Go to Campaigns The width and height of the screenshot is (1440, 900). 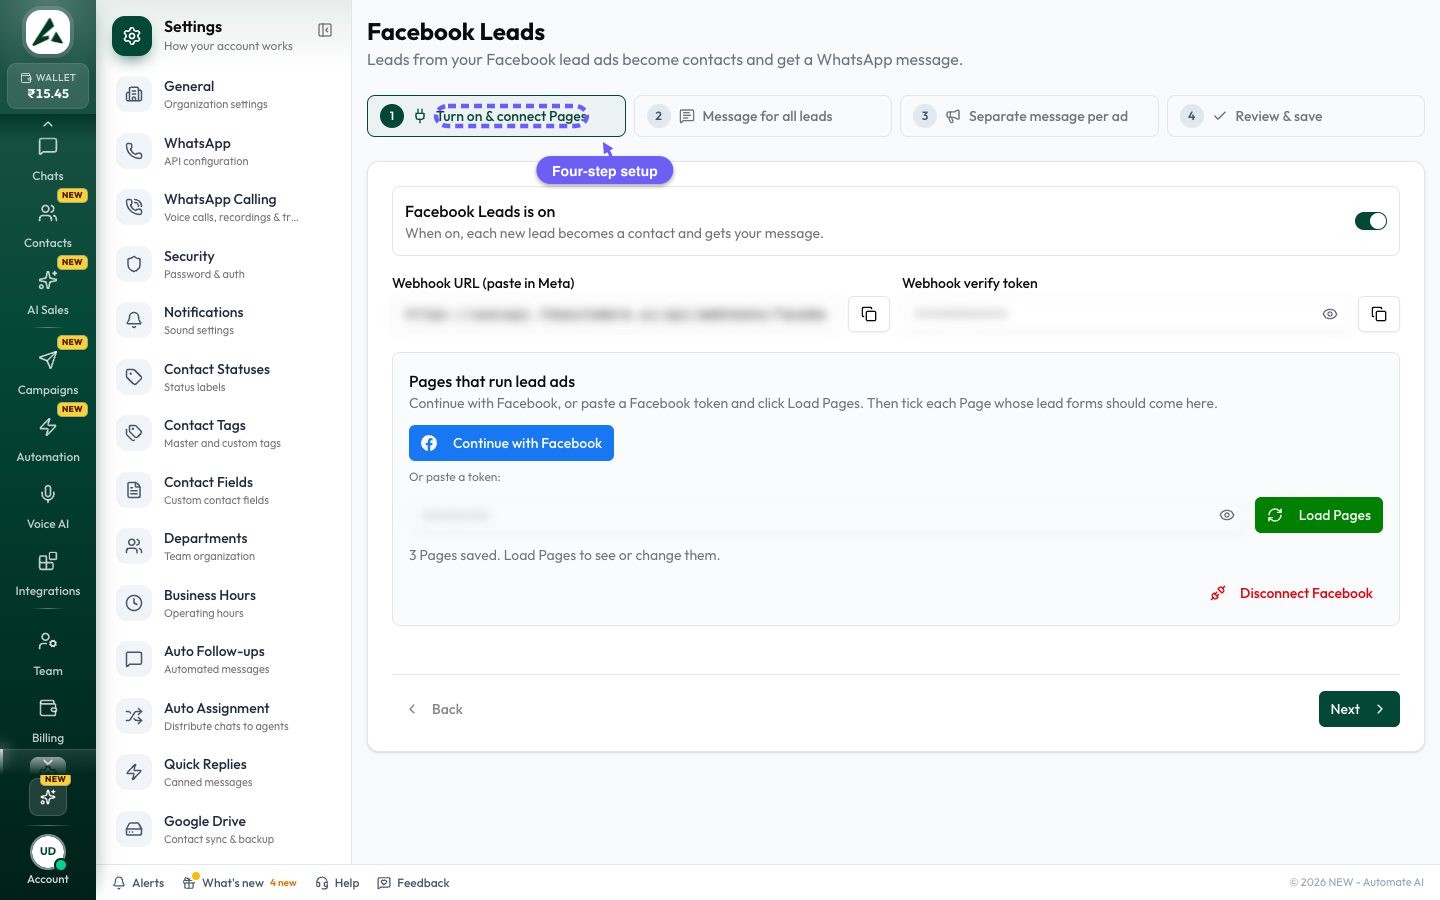47,371
